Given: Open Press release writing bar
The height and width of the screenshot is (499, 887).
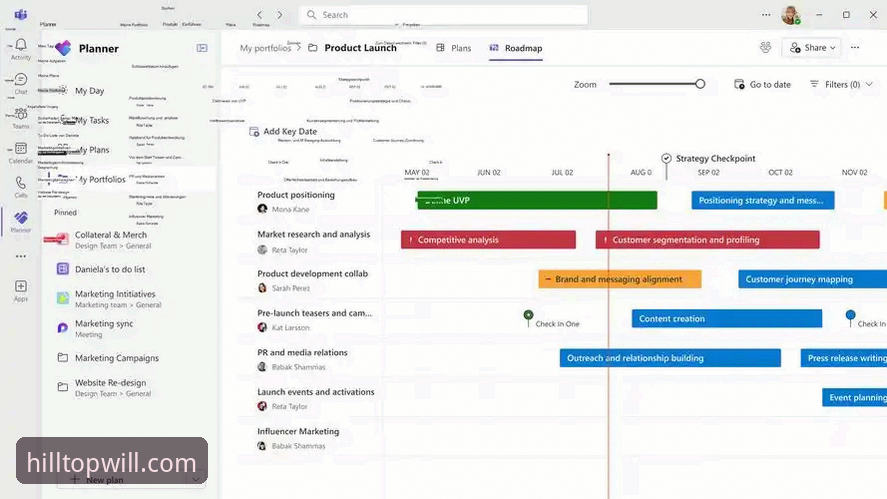Looking at the screenshot, I should (843, 358).
